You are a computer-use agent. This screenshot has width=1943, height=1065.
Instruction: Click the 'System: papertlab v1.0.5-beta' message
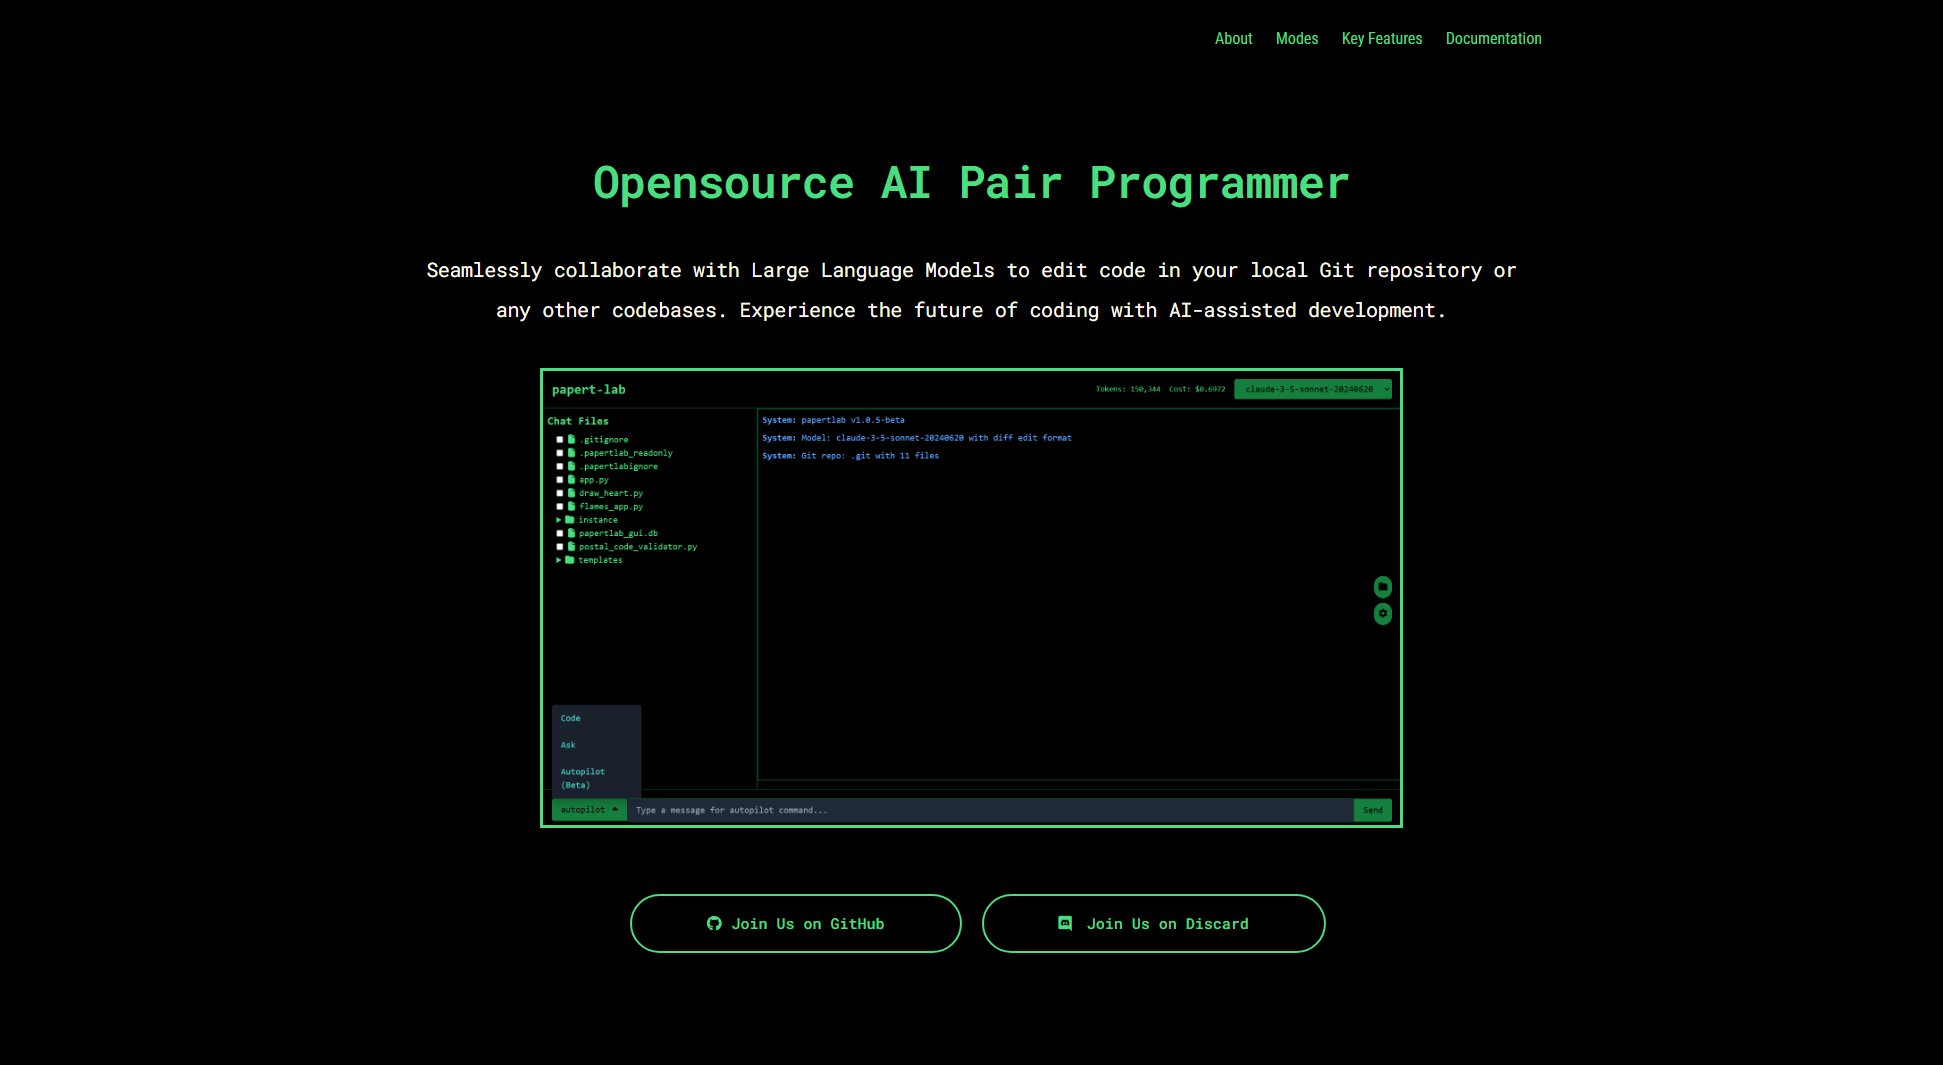click(x=833, y=420)
